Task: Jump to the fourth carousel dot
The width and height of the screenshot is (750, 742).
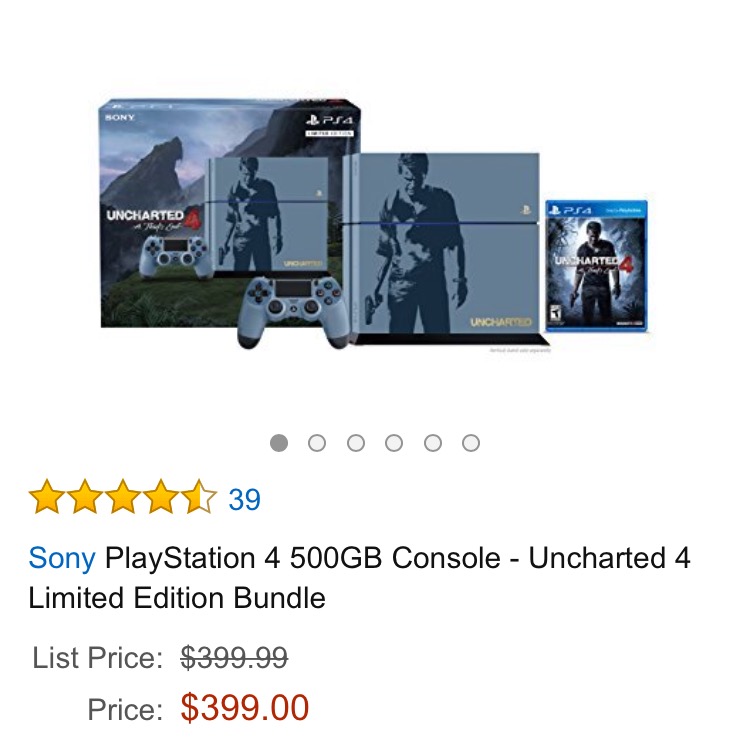Action: pyautogui.click(x=394, y=443)
